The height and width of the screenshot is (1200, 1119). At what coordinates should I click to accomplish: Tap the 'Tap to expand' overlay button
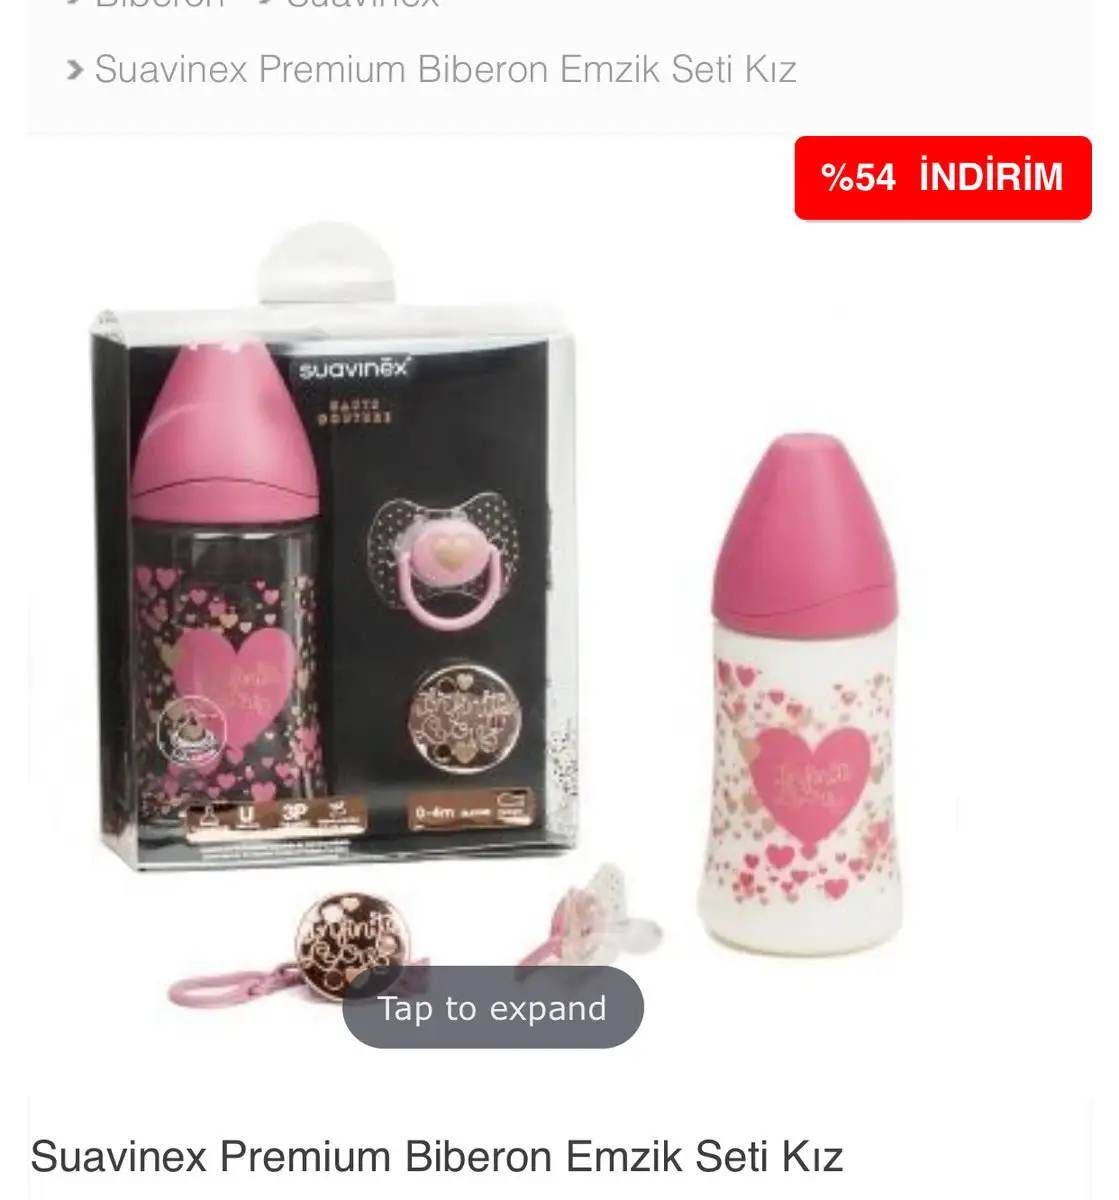coord(492,1007)
